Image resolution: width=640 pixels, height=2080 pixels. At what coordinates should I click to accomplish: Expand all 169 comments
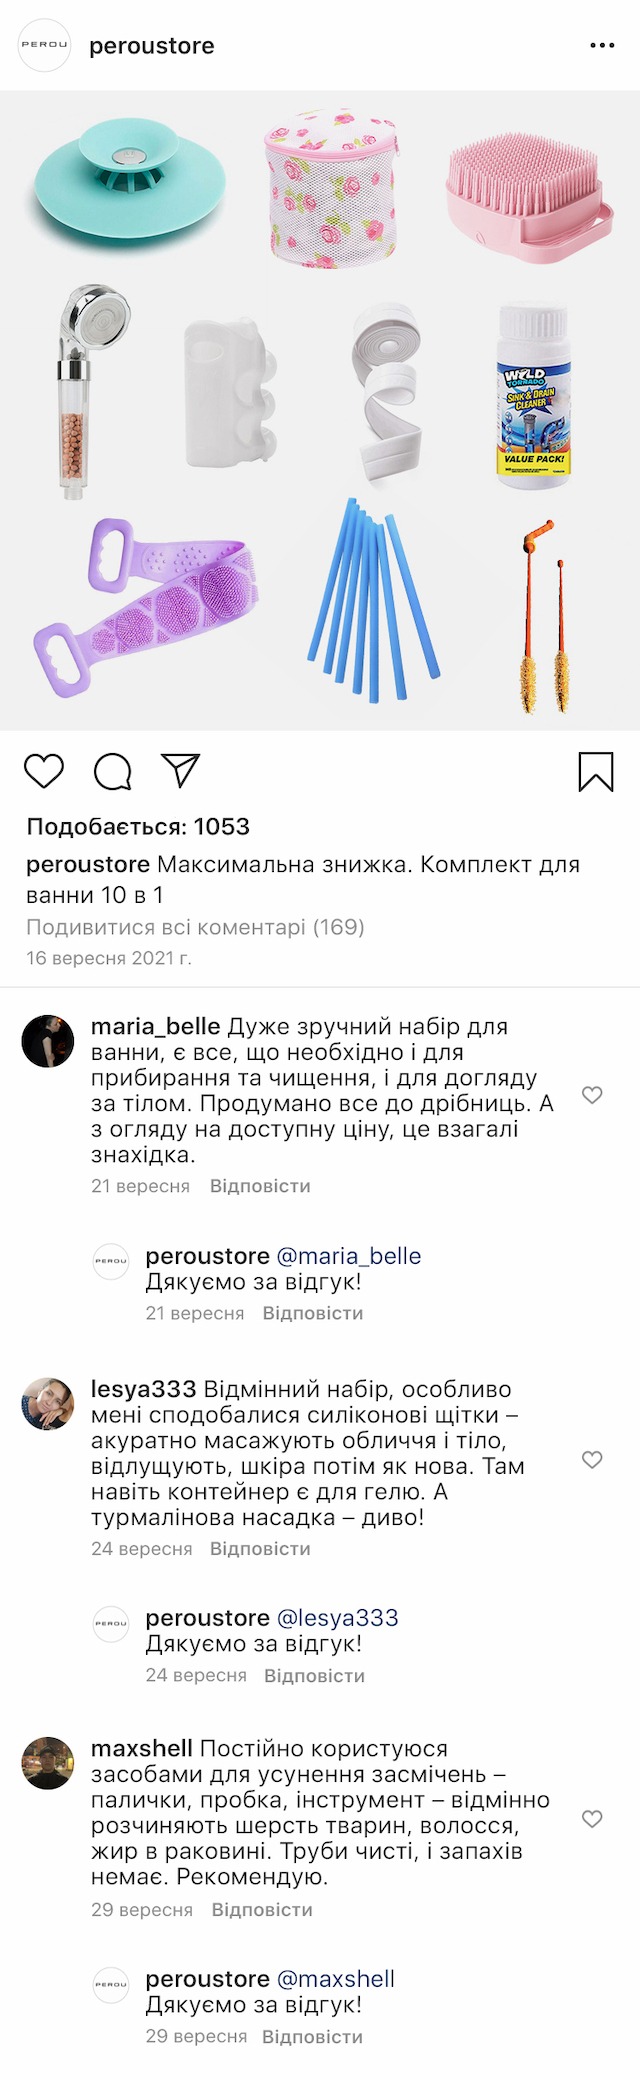[x=195, y=927]
